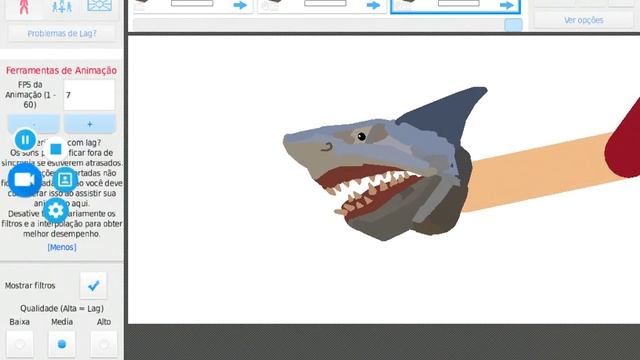Open screen recorder settings gear
The image size is (640, 360).
(56, 210)
